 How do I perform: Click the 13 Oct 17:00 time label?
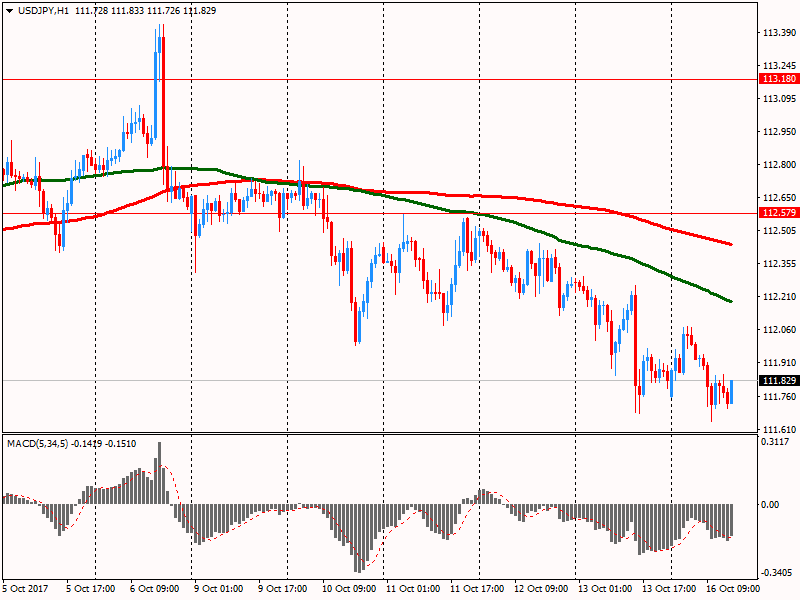[x=669, y=589]
